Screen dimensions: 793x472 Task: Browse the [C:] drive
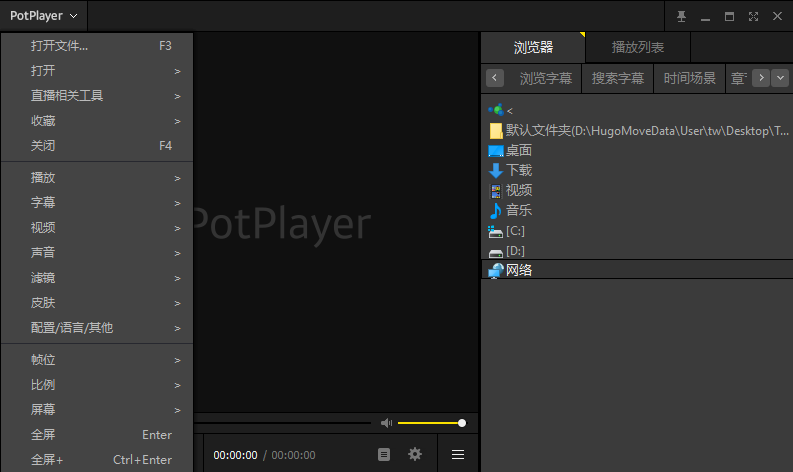point(506,231)
